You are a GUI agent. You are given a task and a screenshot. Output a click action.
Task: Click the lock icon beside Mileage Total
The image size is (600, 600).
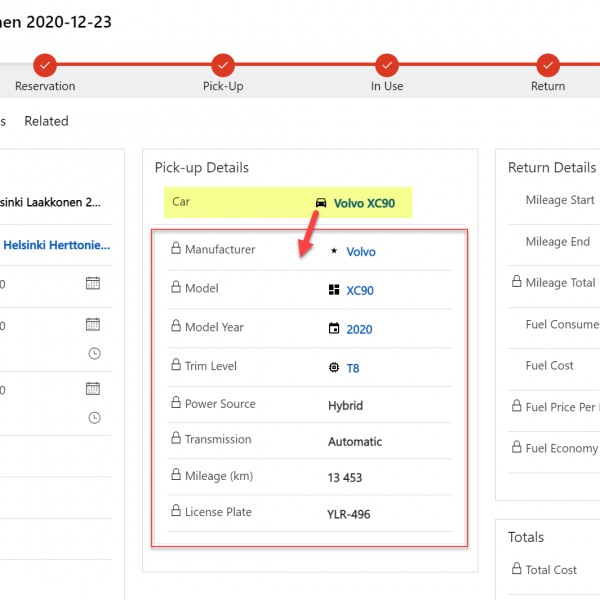[x=517, y=281]
